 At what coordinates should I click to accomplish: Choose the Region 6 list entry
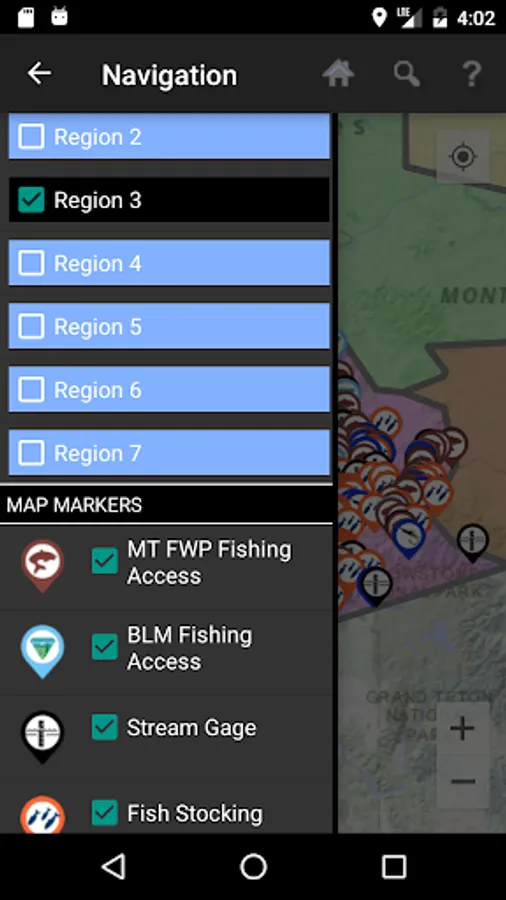pyautogui.click(x=169, y=390)
